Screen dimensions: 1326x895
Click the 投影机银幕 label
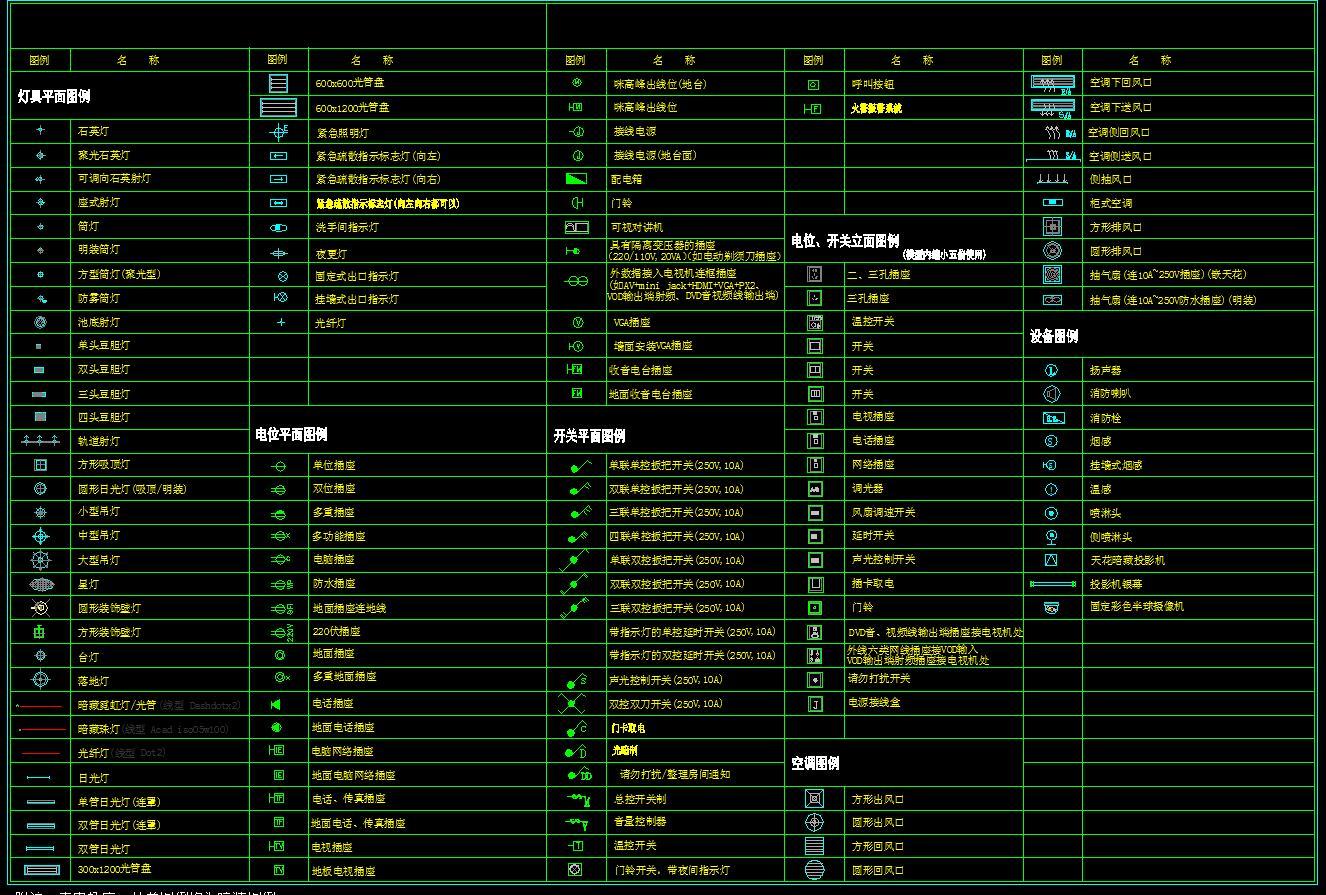pos(1116,584)
